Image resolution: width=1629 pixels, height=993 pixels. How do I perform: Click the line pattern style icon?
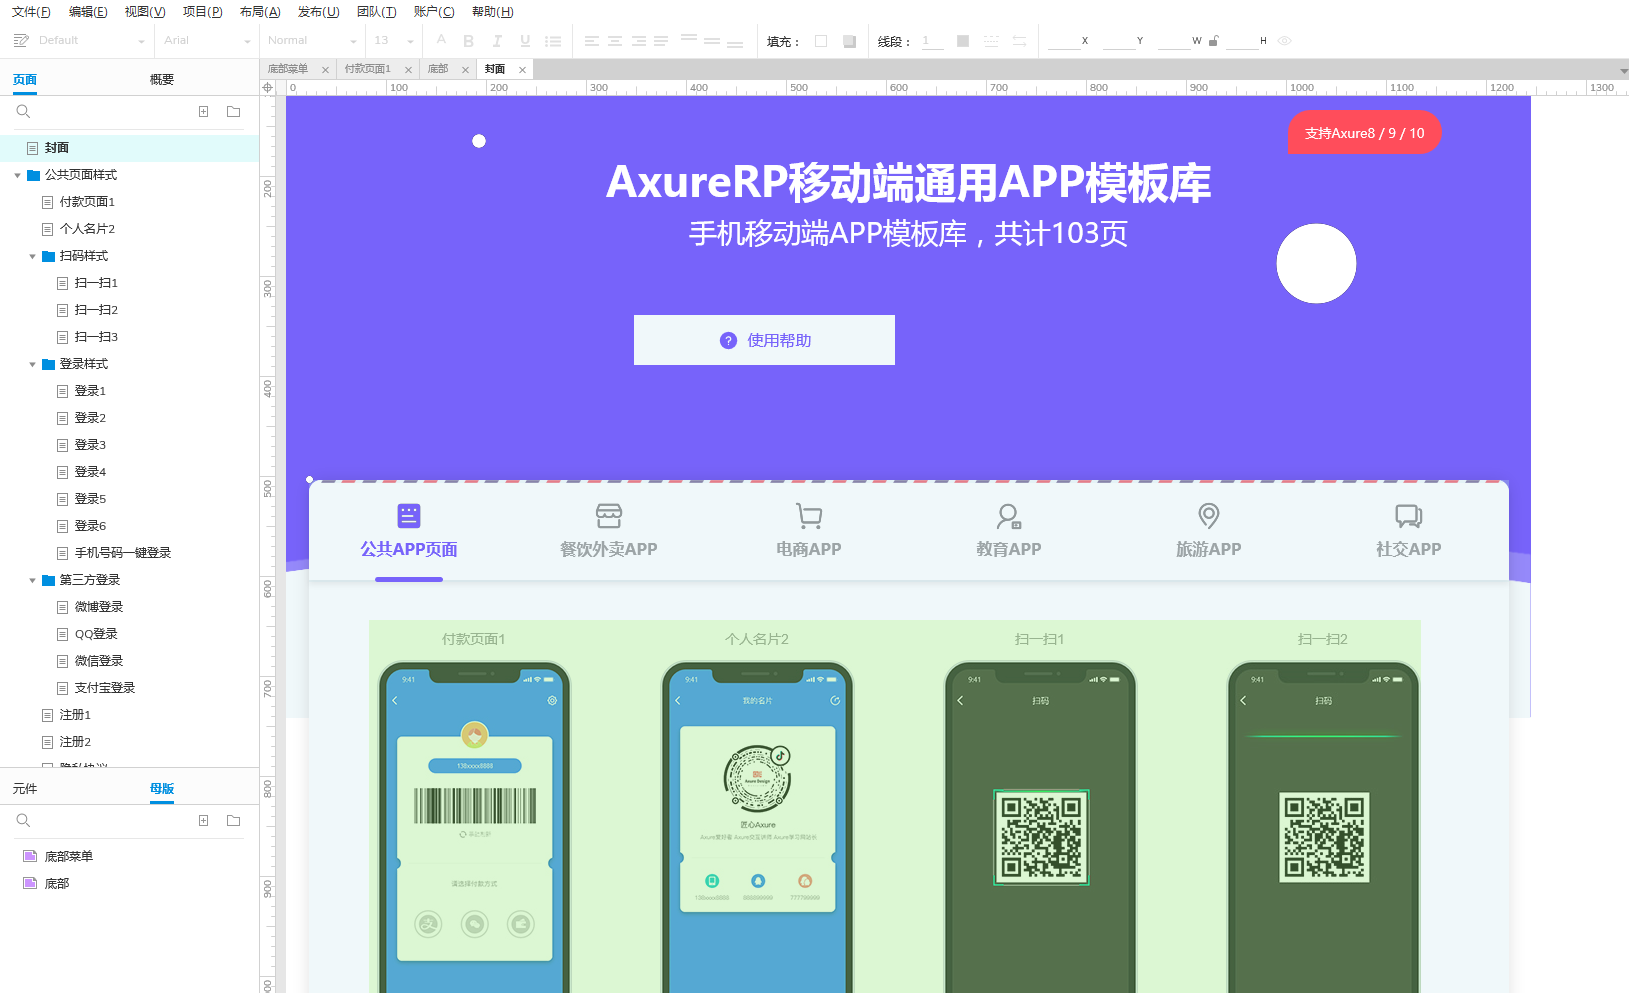click(991, 41)
